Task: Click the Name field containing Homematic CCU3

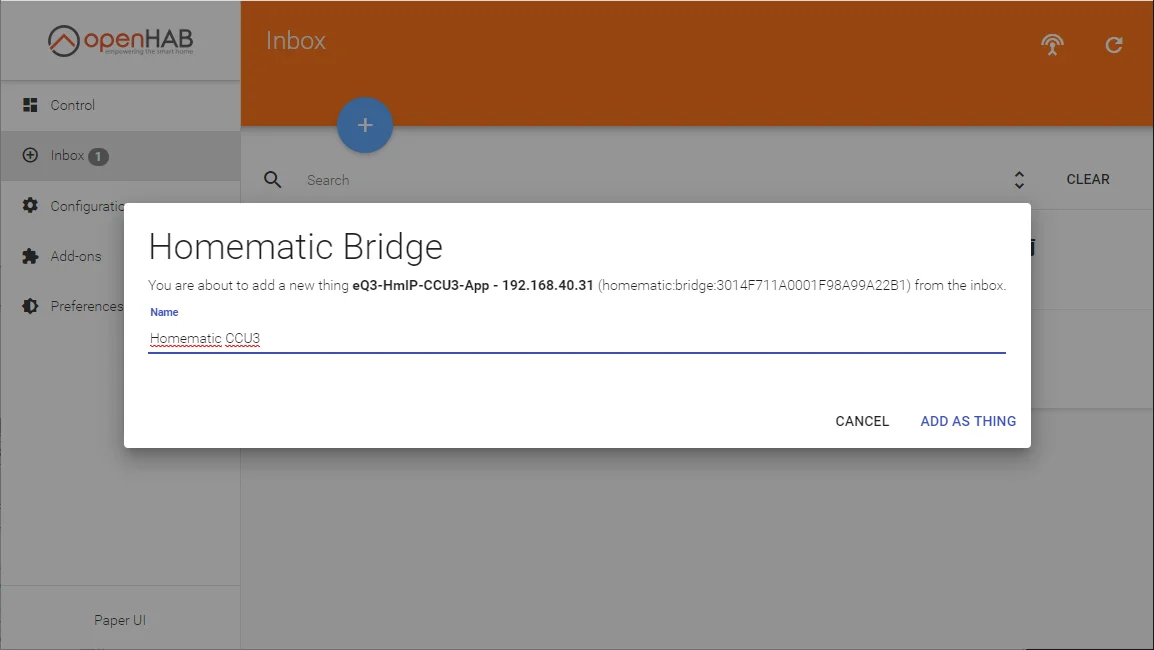Action: pyautogui.click(x=576, y=339)
